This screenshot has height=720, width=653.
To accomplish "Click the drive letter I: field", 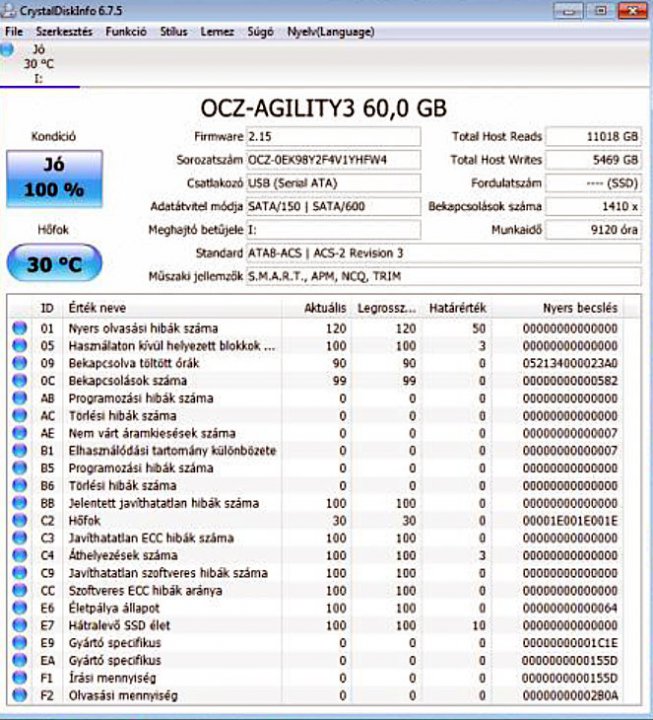I will pos(333,230).
